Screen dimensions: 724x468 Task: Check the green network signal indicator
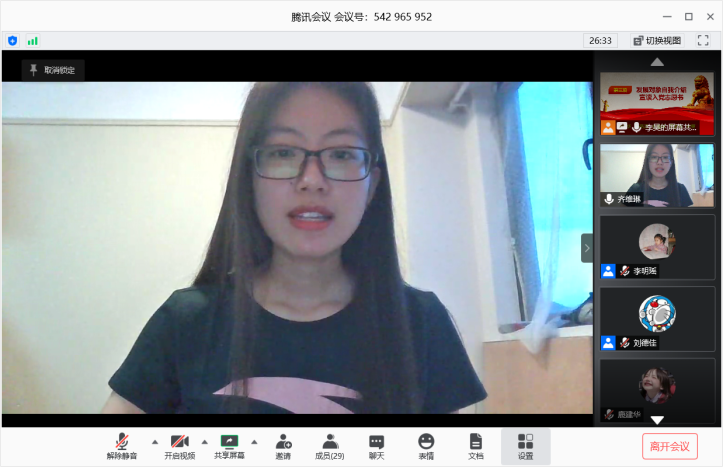click(33, 41)
